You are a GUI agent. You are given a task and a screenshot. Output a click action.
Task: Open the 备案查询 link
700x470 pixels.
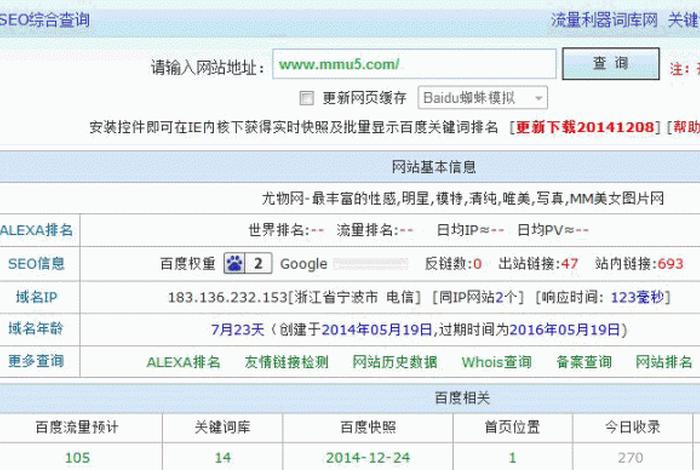584,362
